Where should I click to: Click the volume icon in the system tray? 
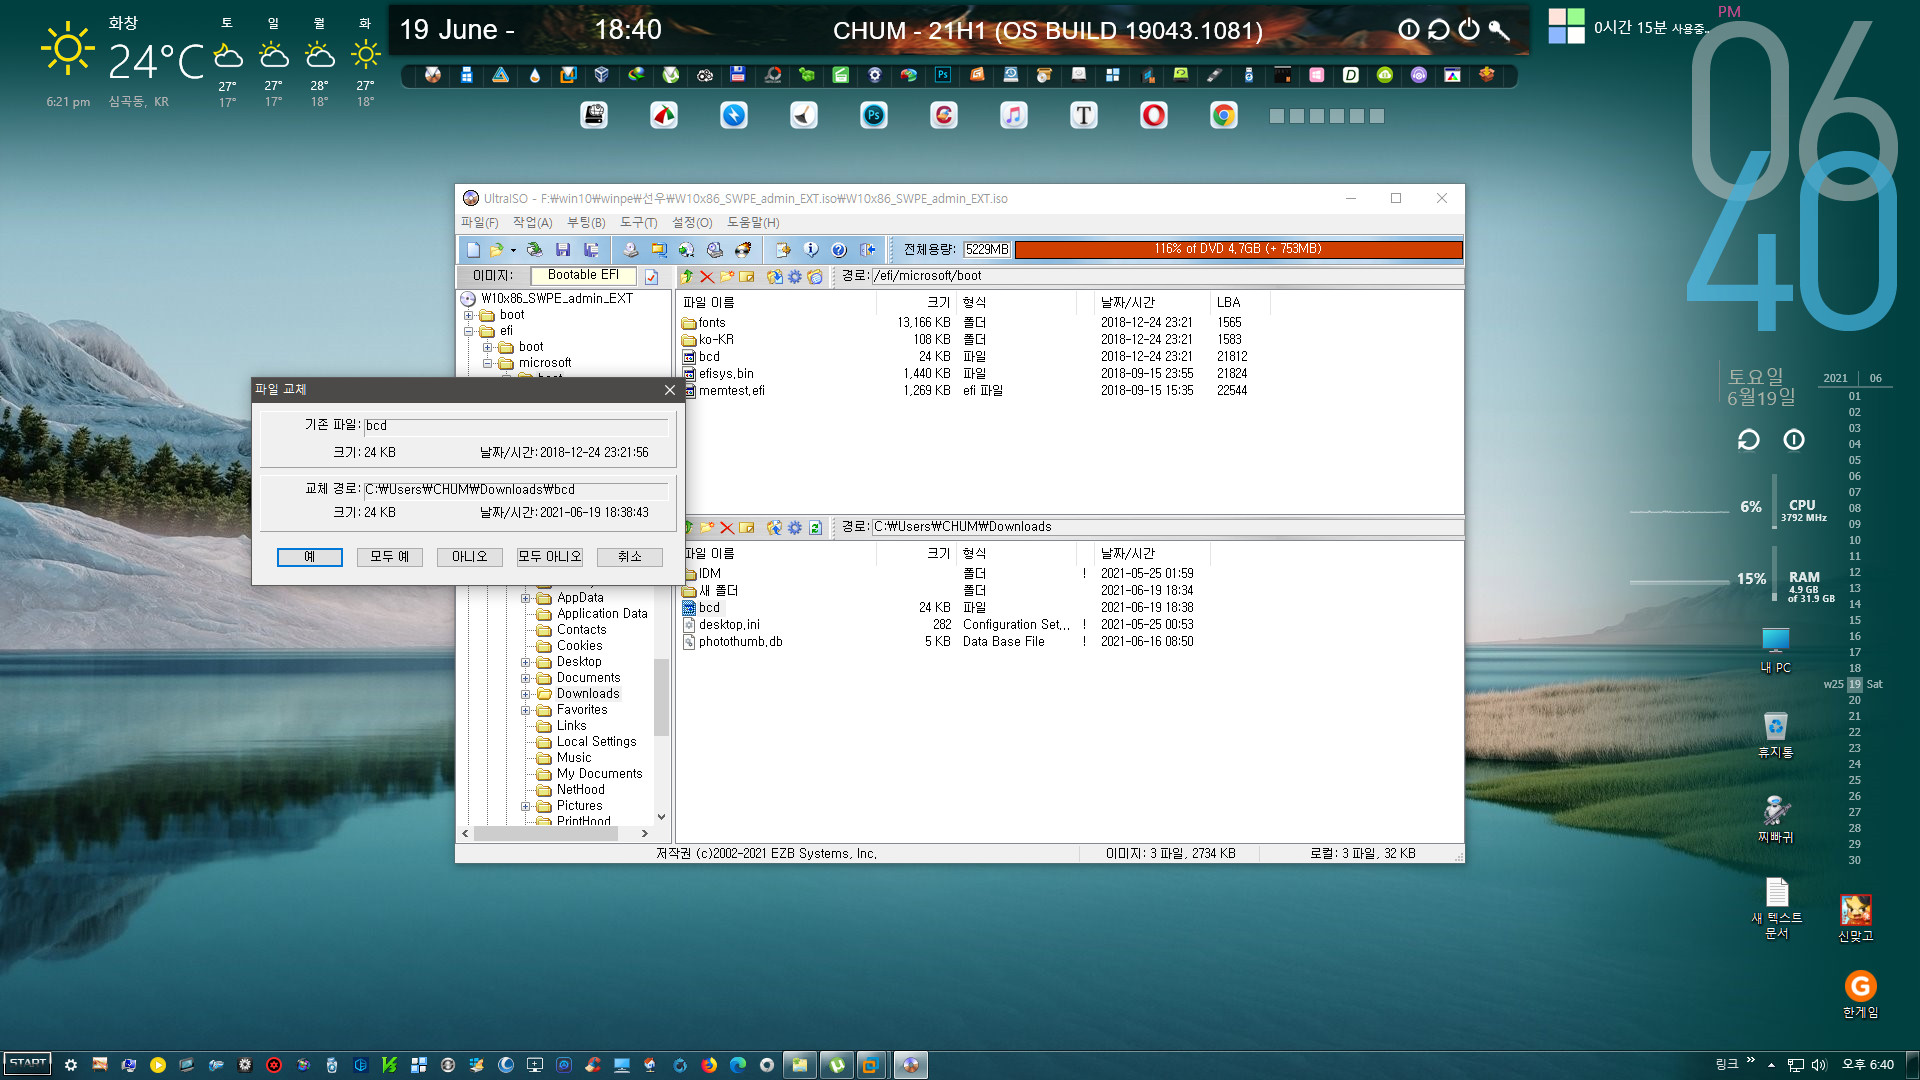tap(1819, 1065)
